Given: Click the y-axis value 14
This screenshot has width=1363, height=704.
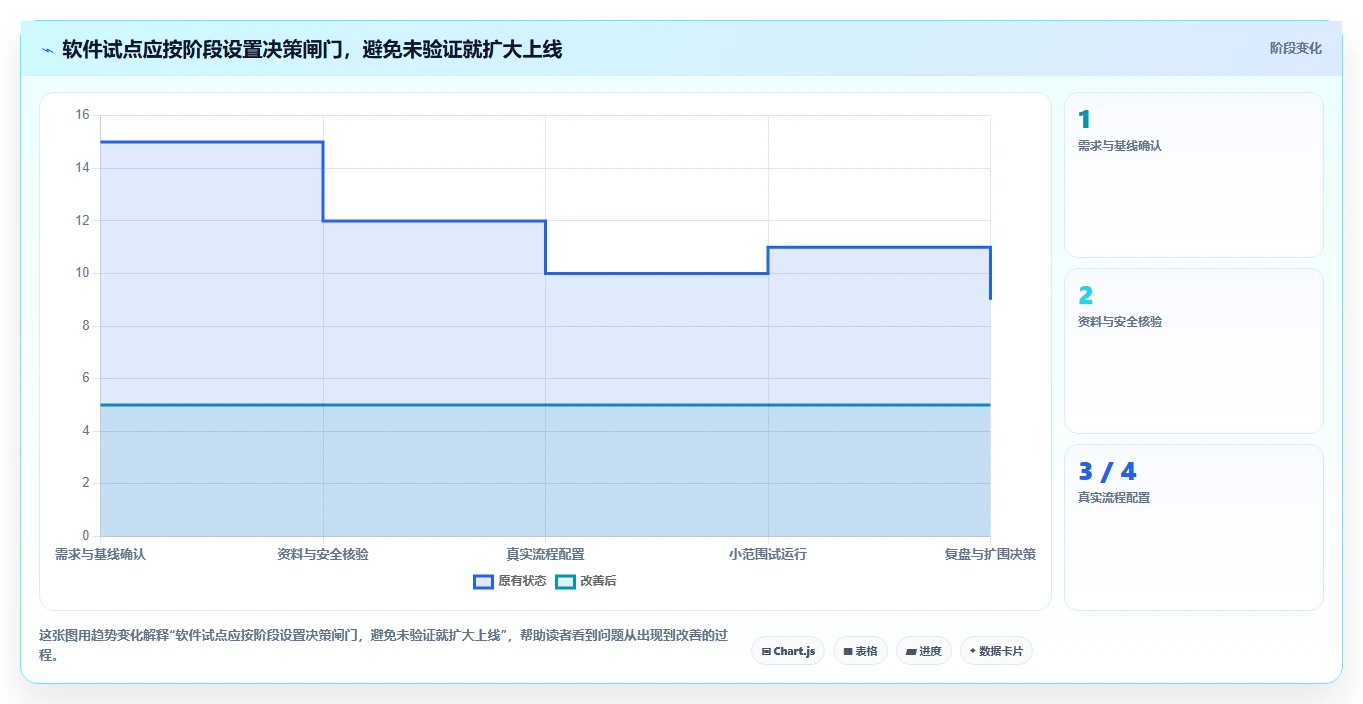Looking at the screenshot, I should (82, 168).
